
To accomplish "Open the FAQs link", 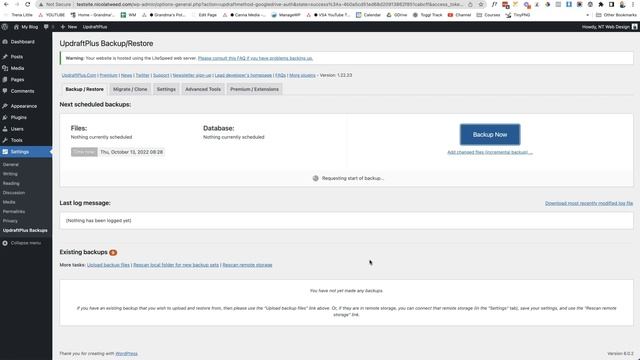I will pyautogui.click(x=280, y=76).
